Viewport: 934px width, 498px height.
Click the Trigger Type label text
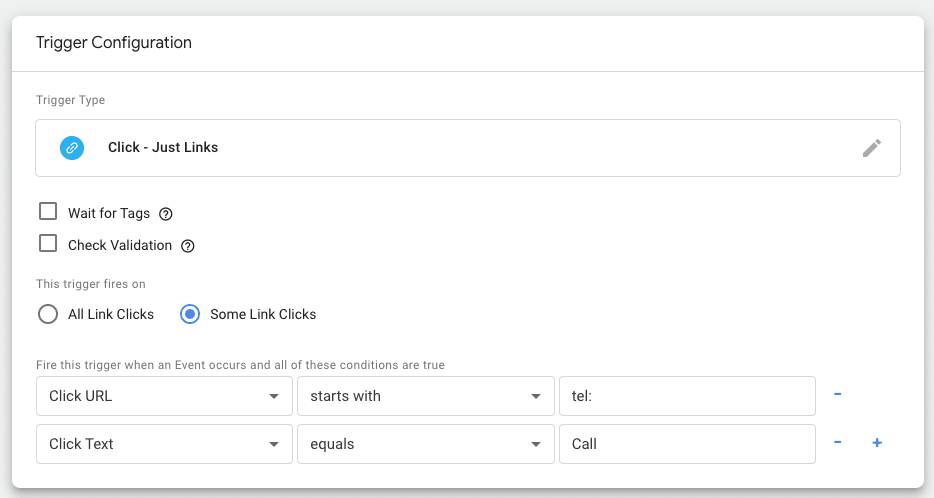[x=70, y=100]
